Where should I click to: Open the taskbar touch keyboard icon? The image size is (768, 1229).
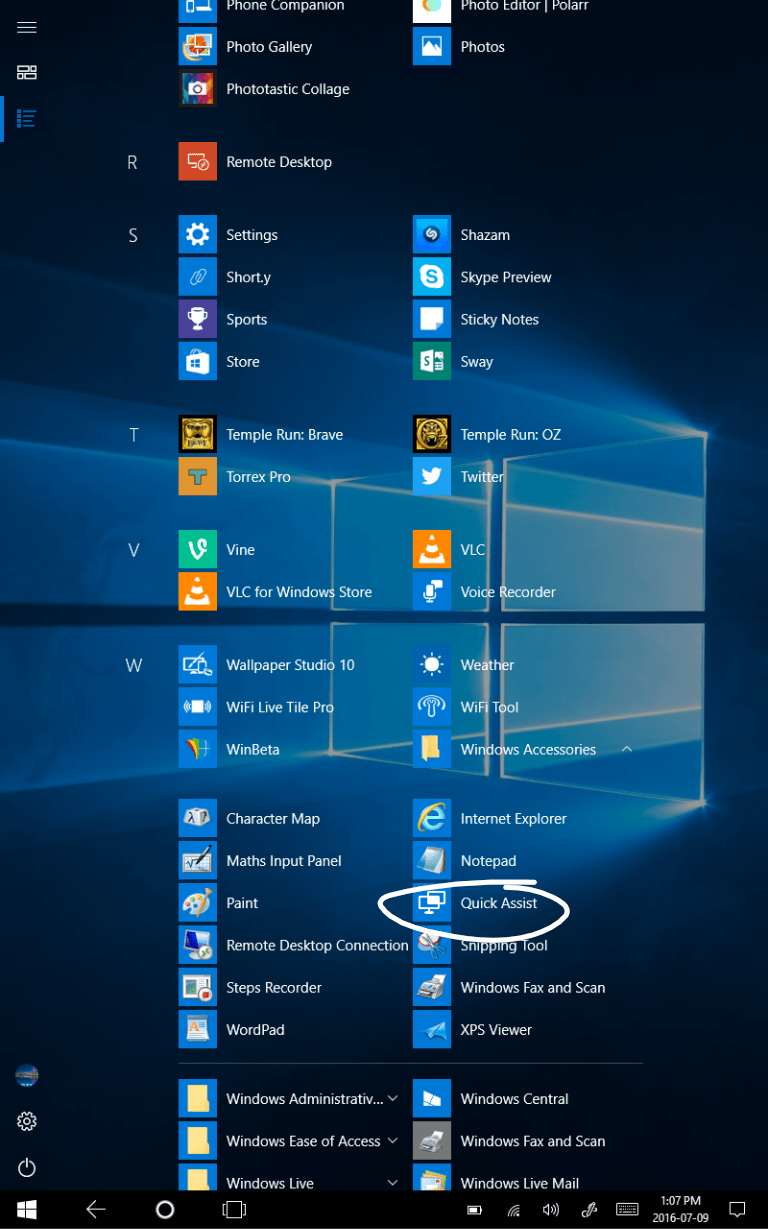(627, 1210)
